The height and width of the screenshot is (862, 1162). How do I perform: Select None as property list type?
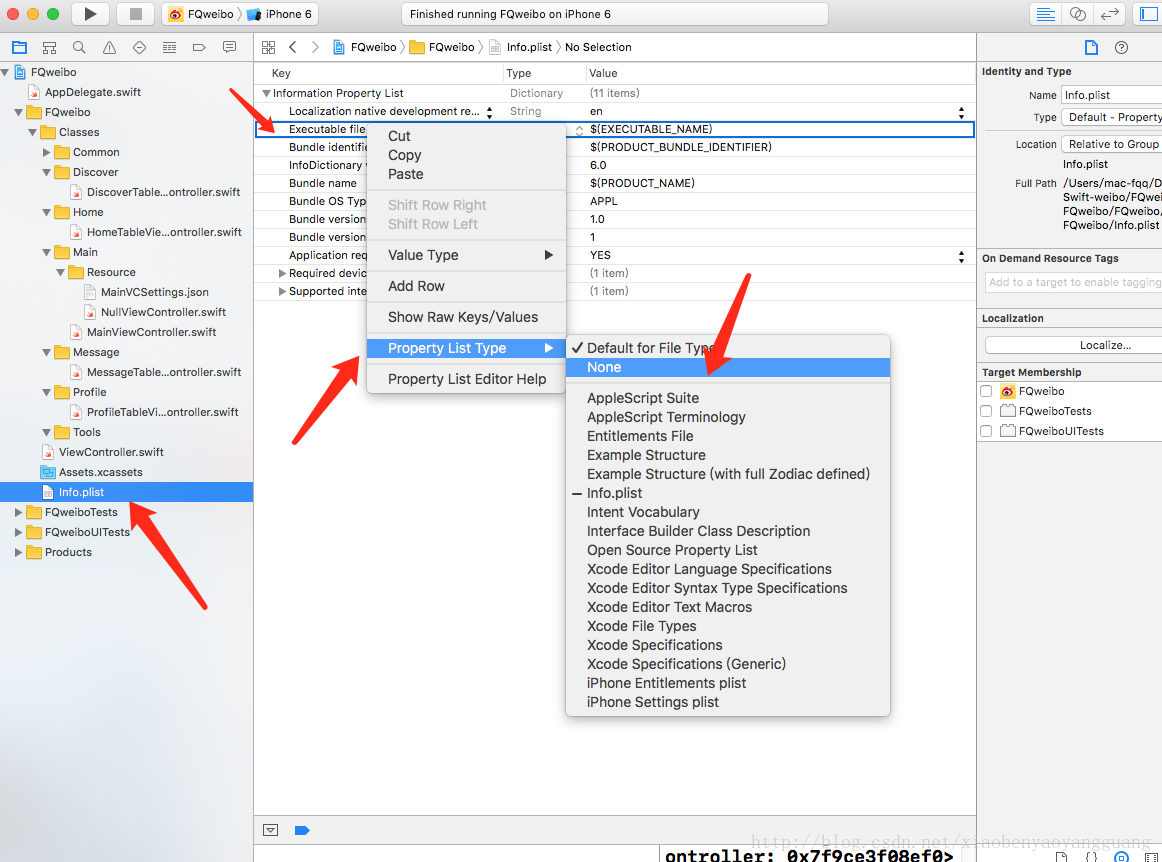[x=727, y=368]
